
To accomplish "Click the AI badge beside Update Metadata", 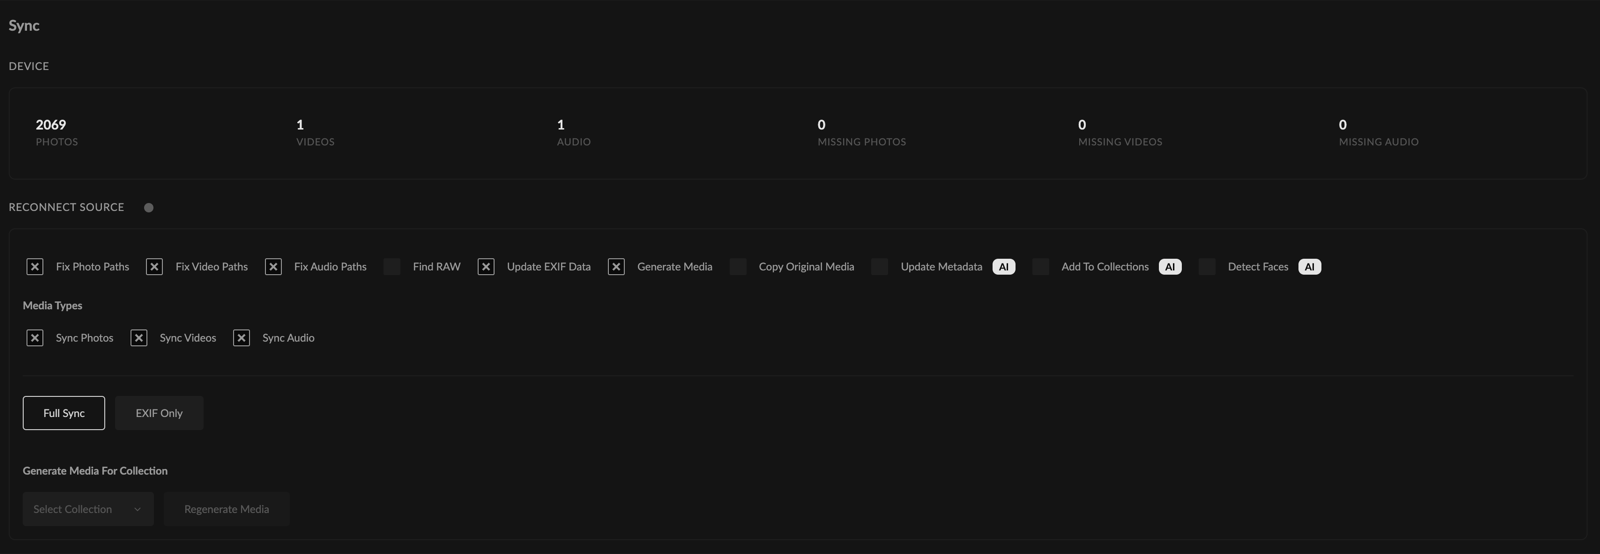I will point(1004,267).
